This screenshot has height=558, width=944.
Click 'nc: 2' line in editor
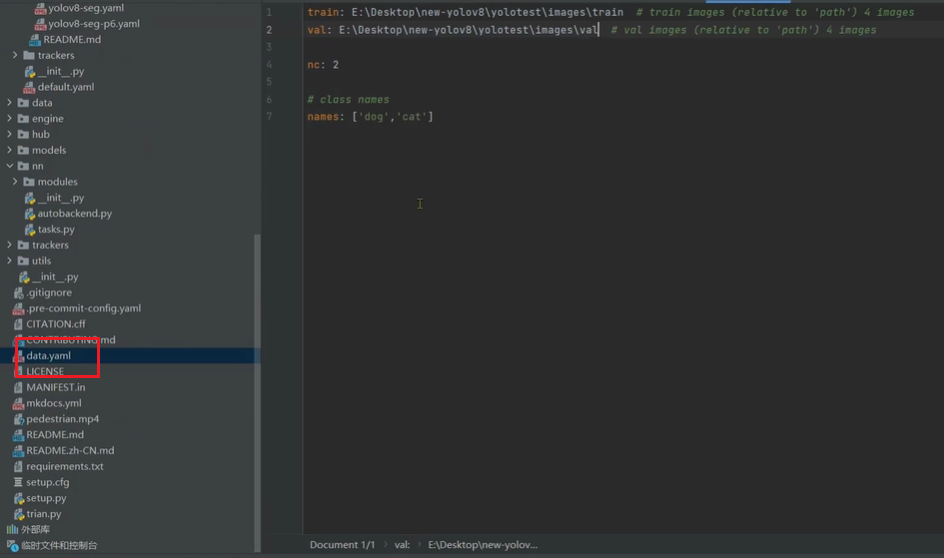coord(323,65)
